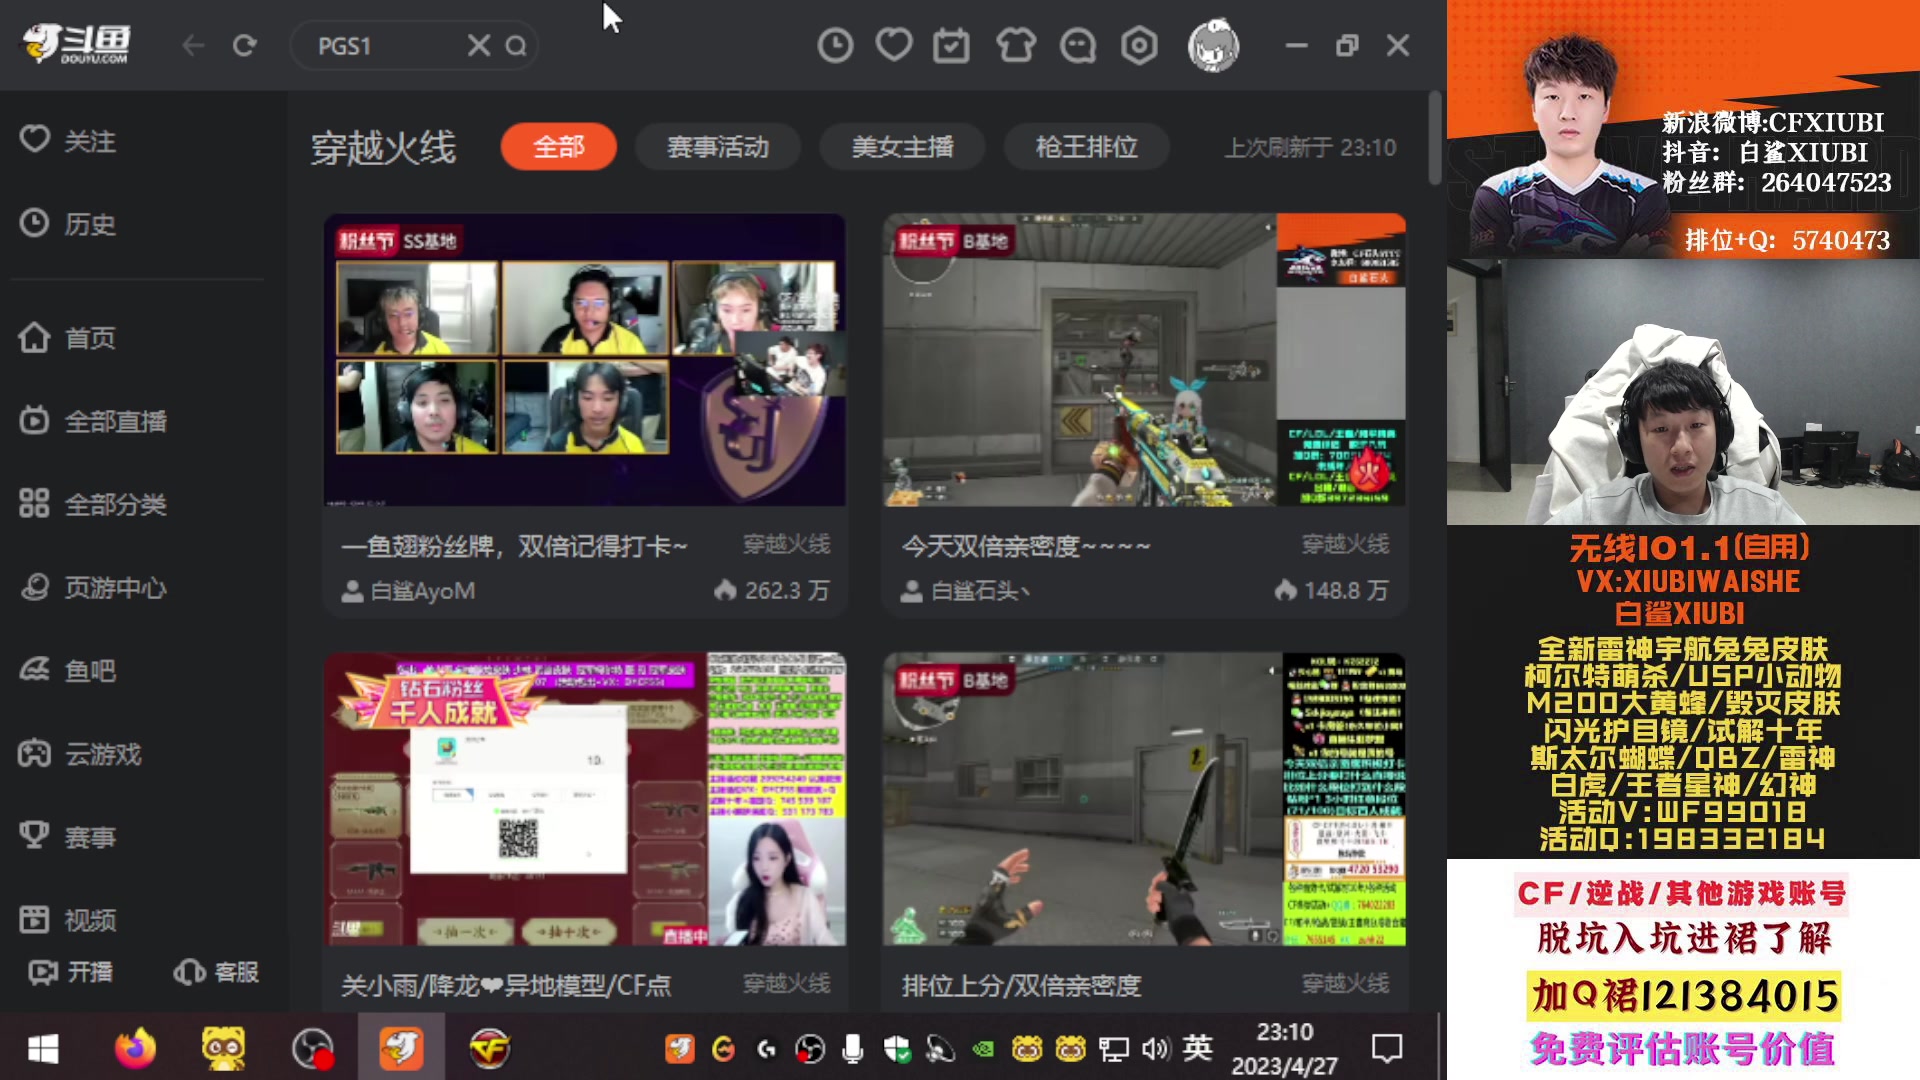Viewport: 1920px width, 1080px height.
Task: Click title 排位上分/双倍亲密度
Action: point(1021,985)
